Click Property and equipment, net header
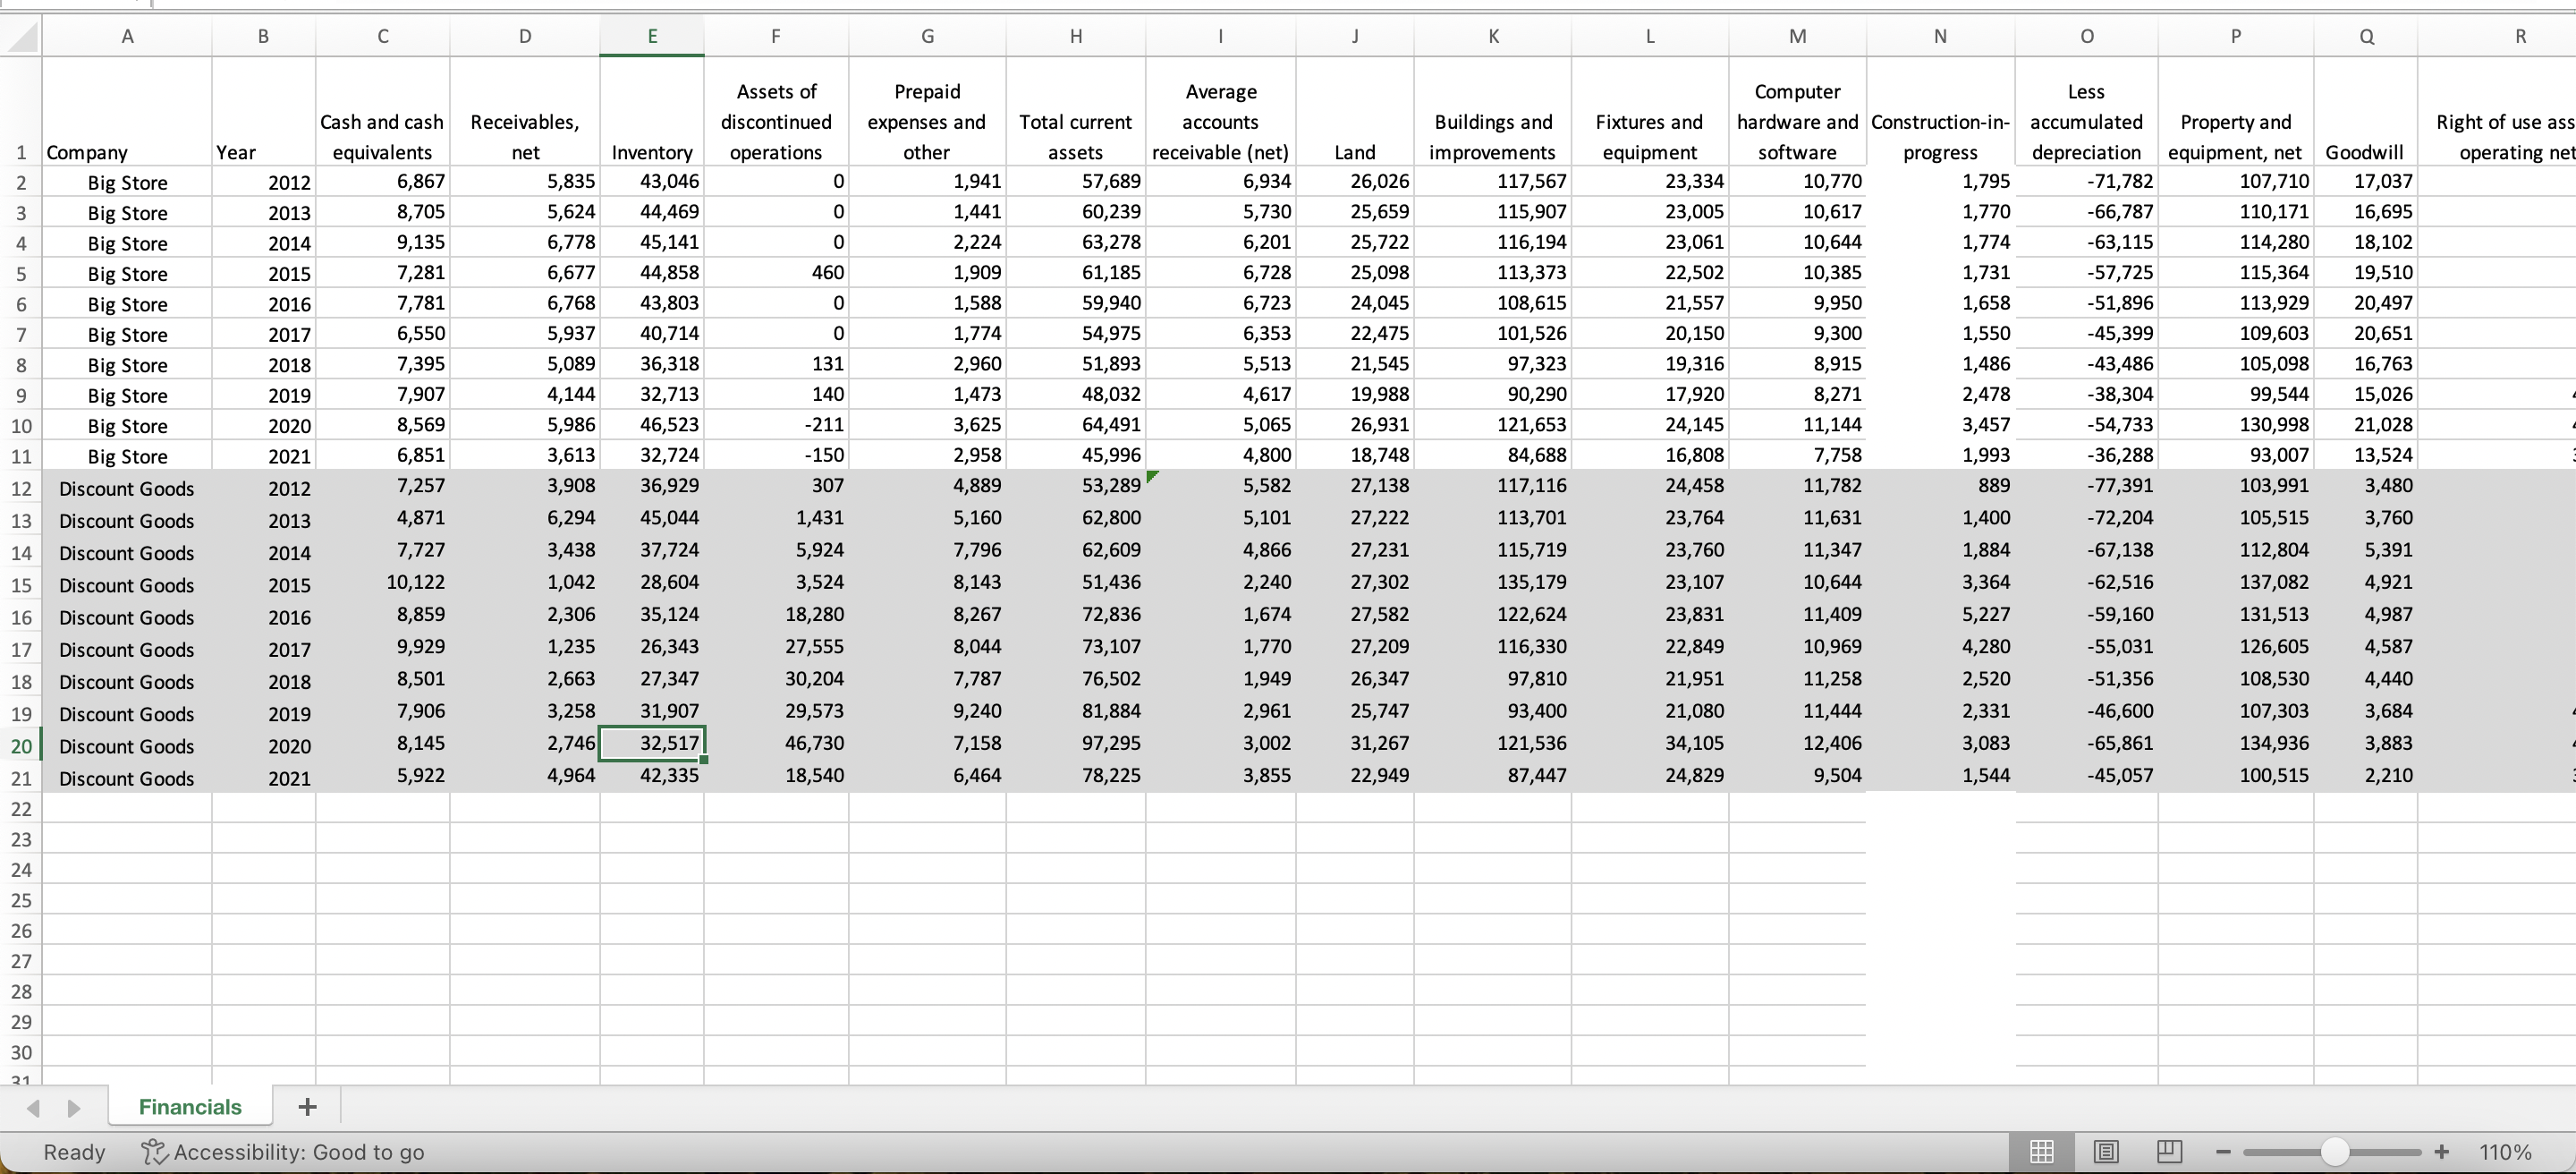 point(2236,112)
